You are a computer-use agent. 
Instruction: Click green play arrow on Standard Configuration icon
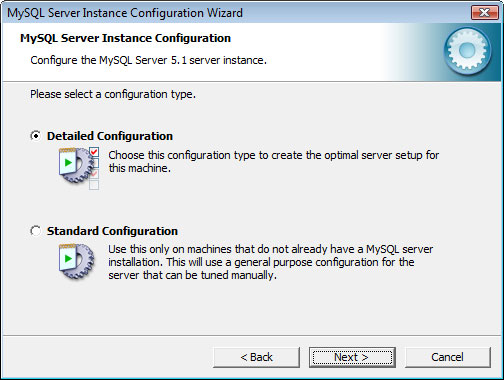tap(68, 258)
